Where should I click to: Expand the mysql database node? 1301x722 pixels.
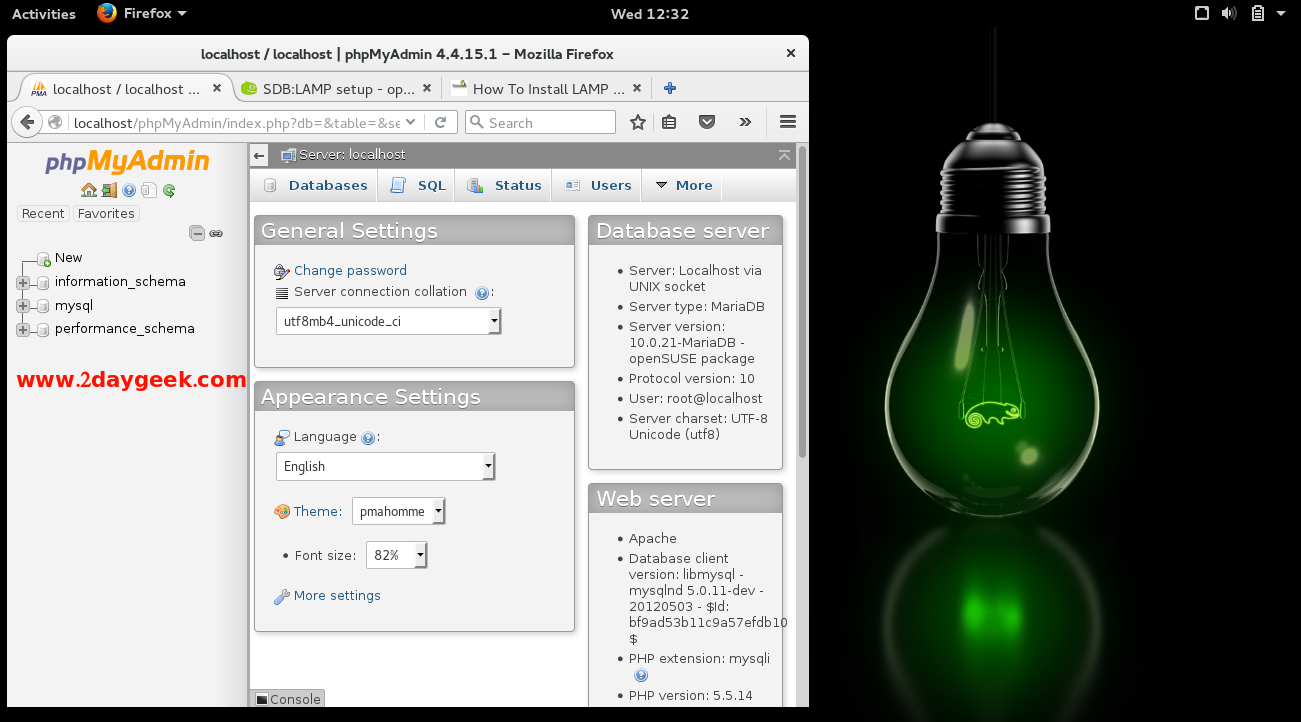[x=23, y=306]
